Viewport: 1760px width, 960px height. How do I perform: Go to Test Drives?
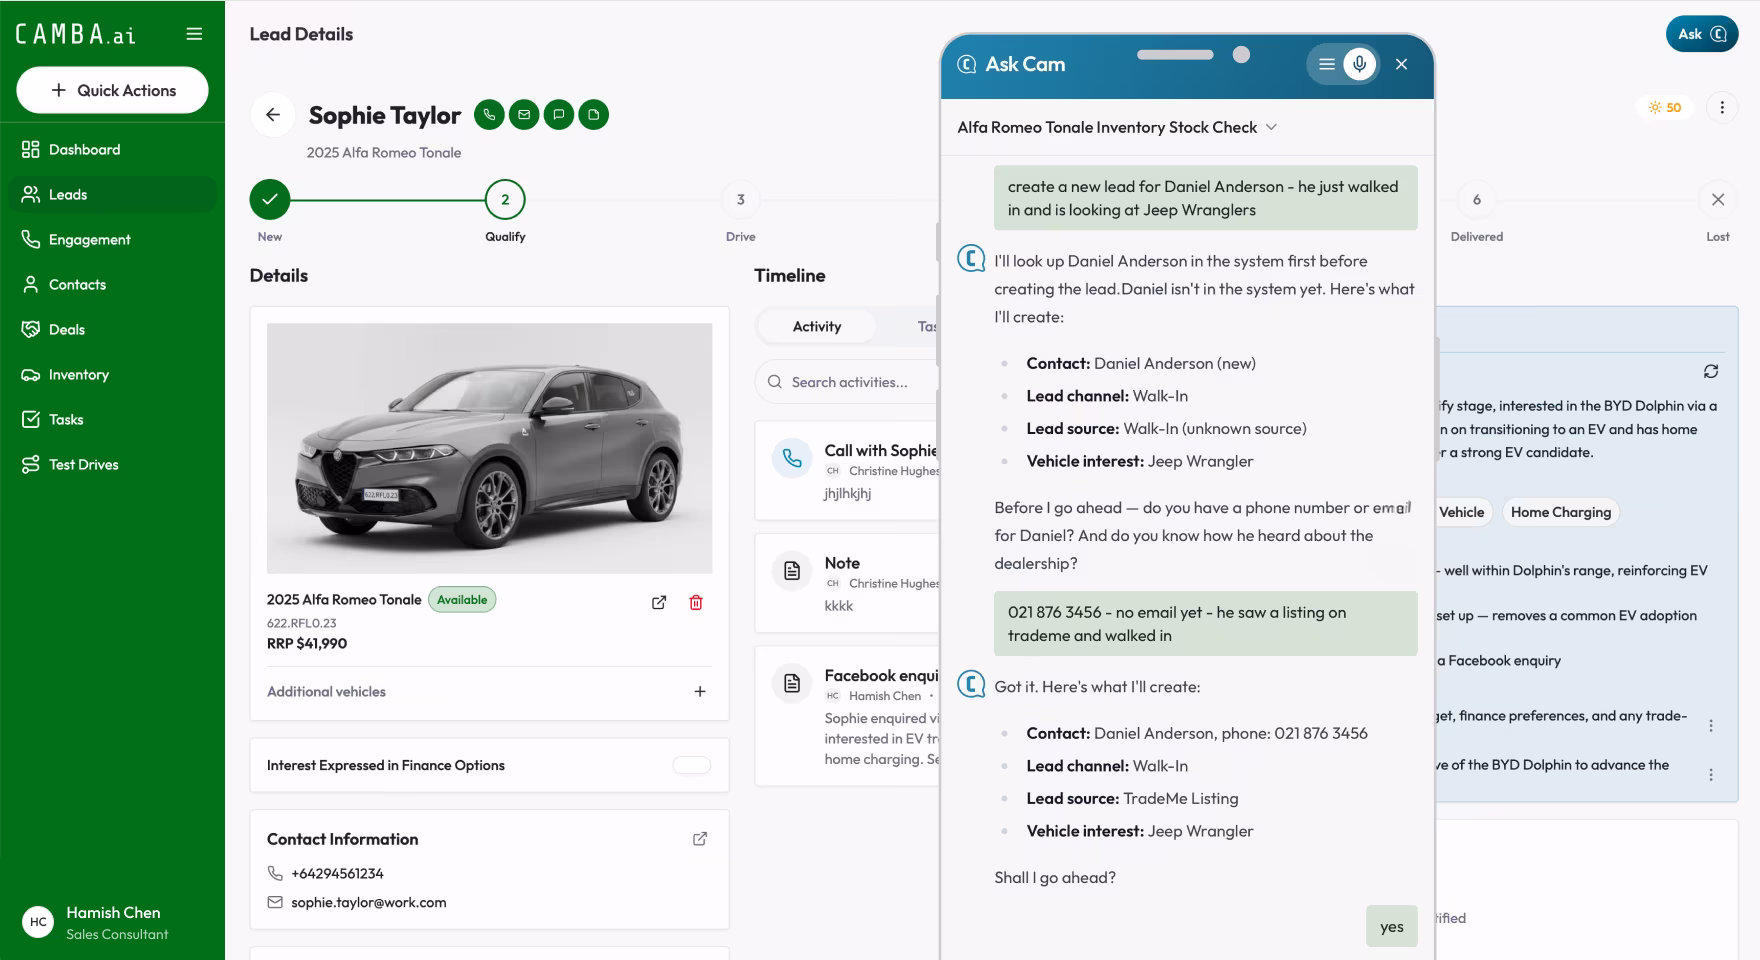pos(112,465)
